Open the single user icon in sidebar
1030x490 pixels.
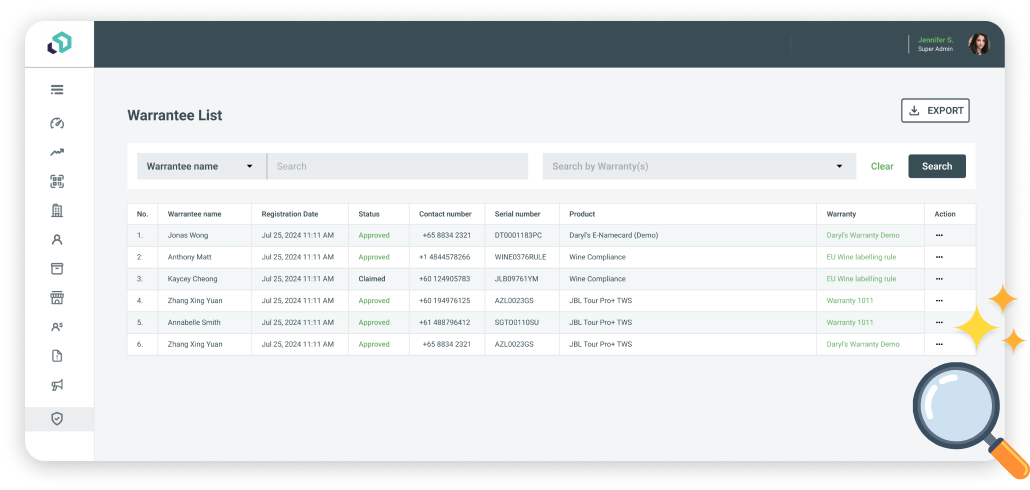pyautogui.click(x=57, y=240)
